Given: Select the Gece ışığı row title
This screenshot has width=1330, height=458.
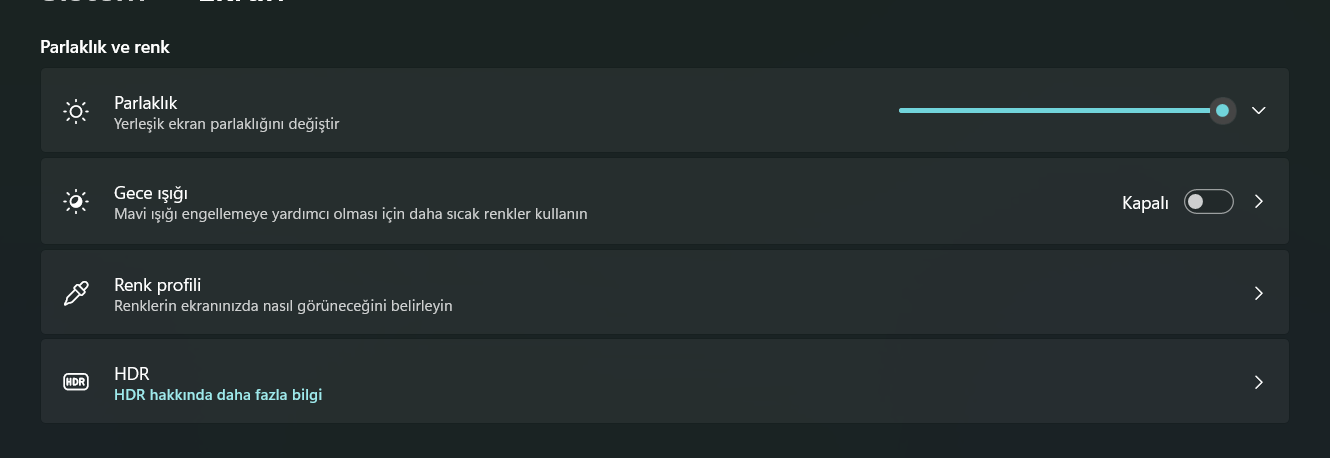Looking at the screenshot, I should point(151,193).
